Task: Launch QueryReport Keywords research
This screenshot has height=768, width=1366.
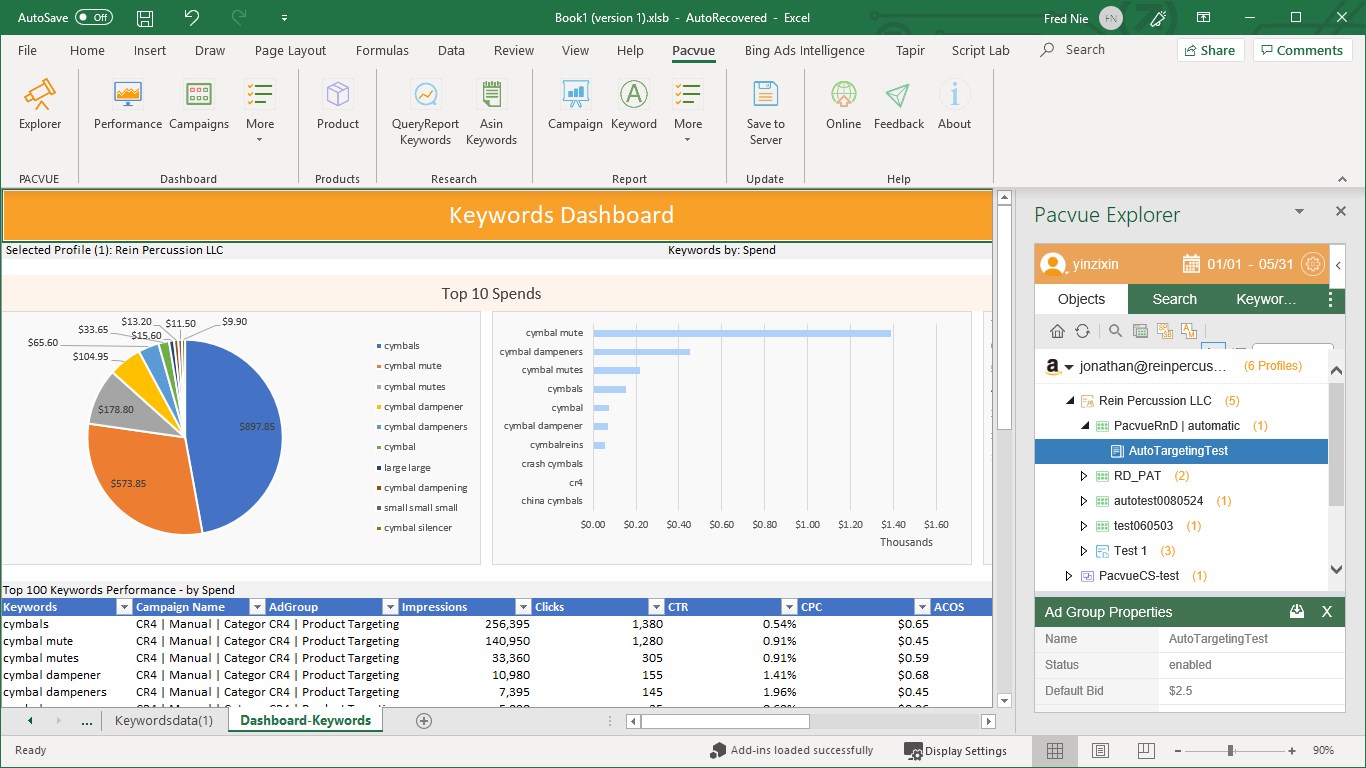Action: click(x=426, y=113)
